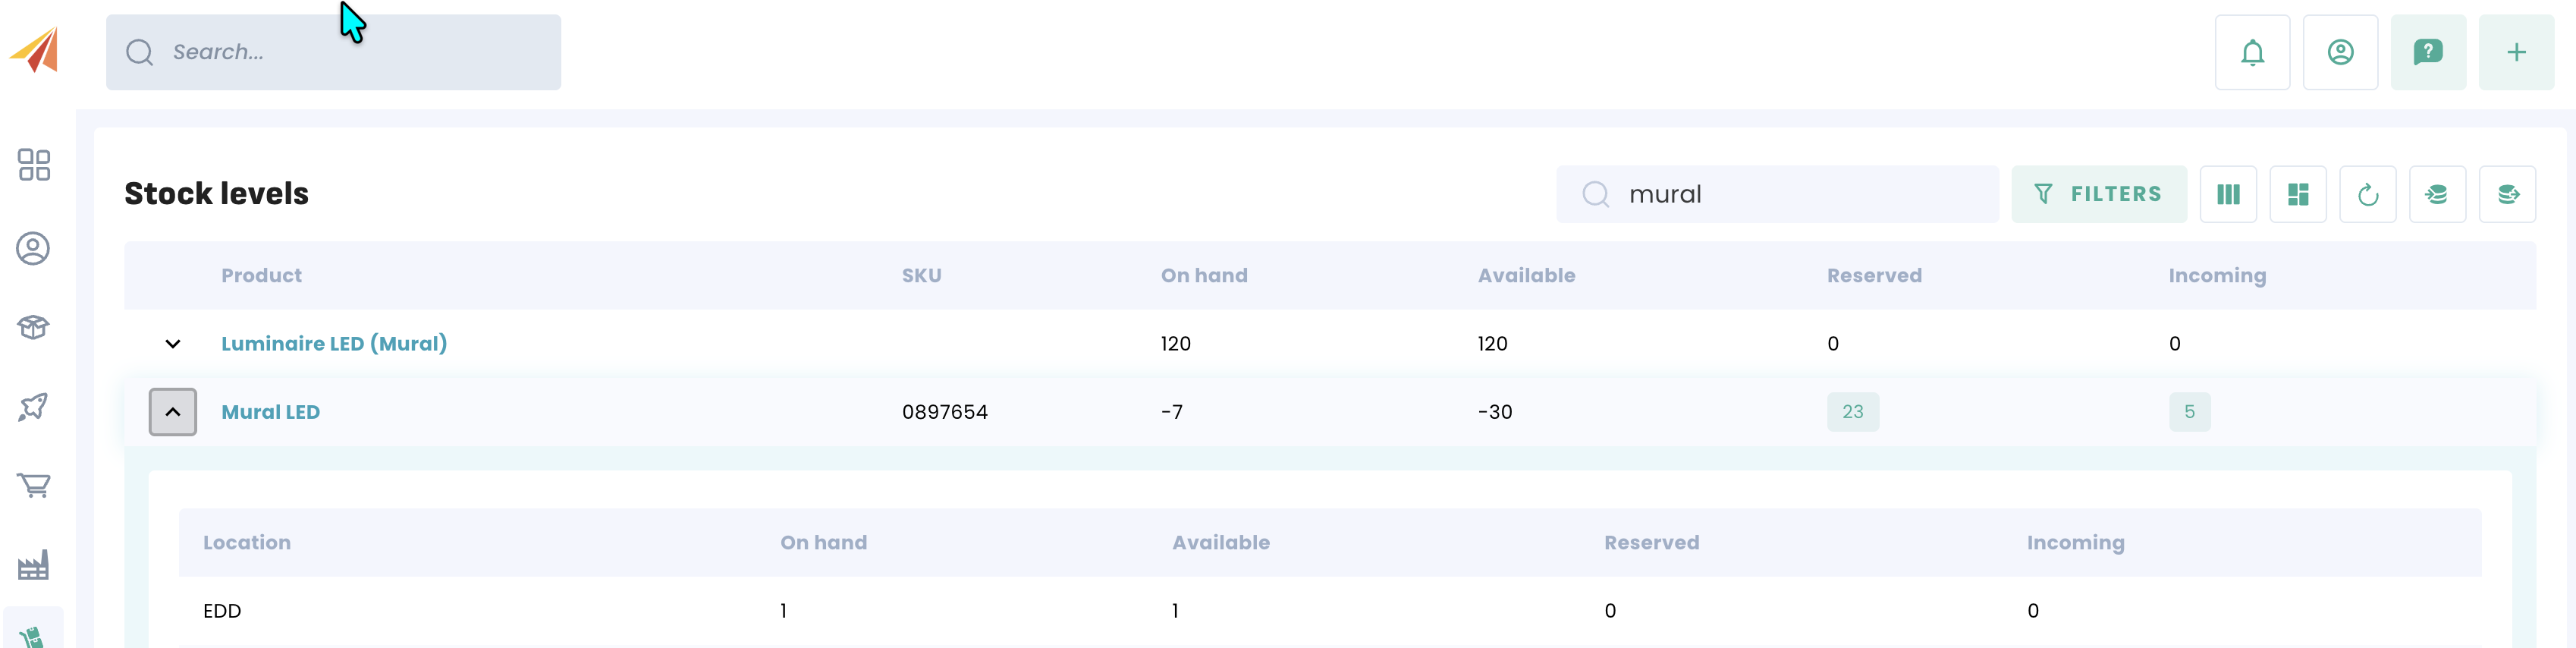Open the contacts icon in sidebar
2576x648 pixels.
(x=34, y=248)
